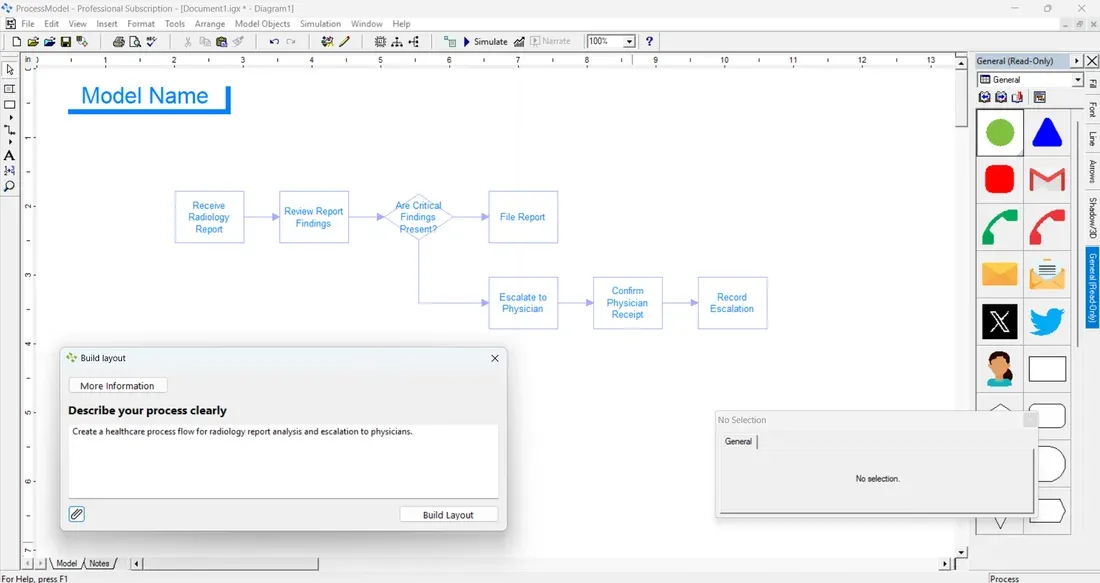Click the simulation chart output icon

pyautogui.click(x=519, y=41)
